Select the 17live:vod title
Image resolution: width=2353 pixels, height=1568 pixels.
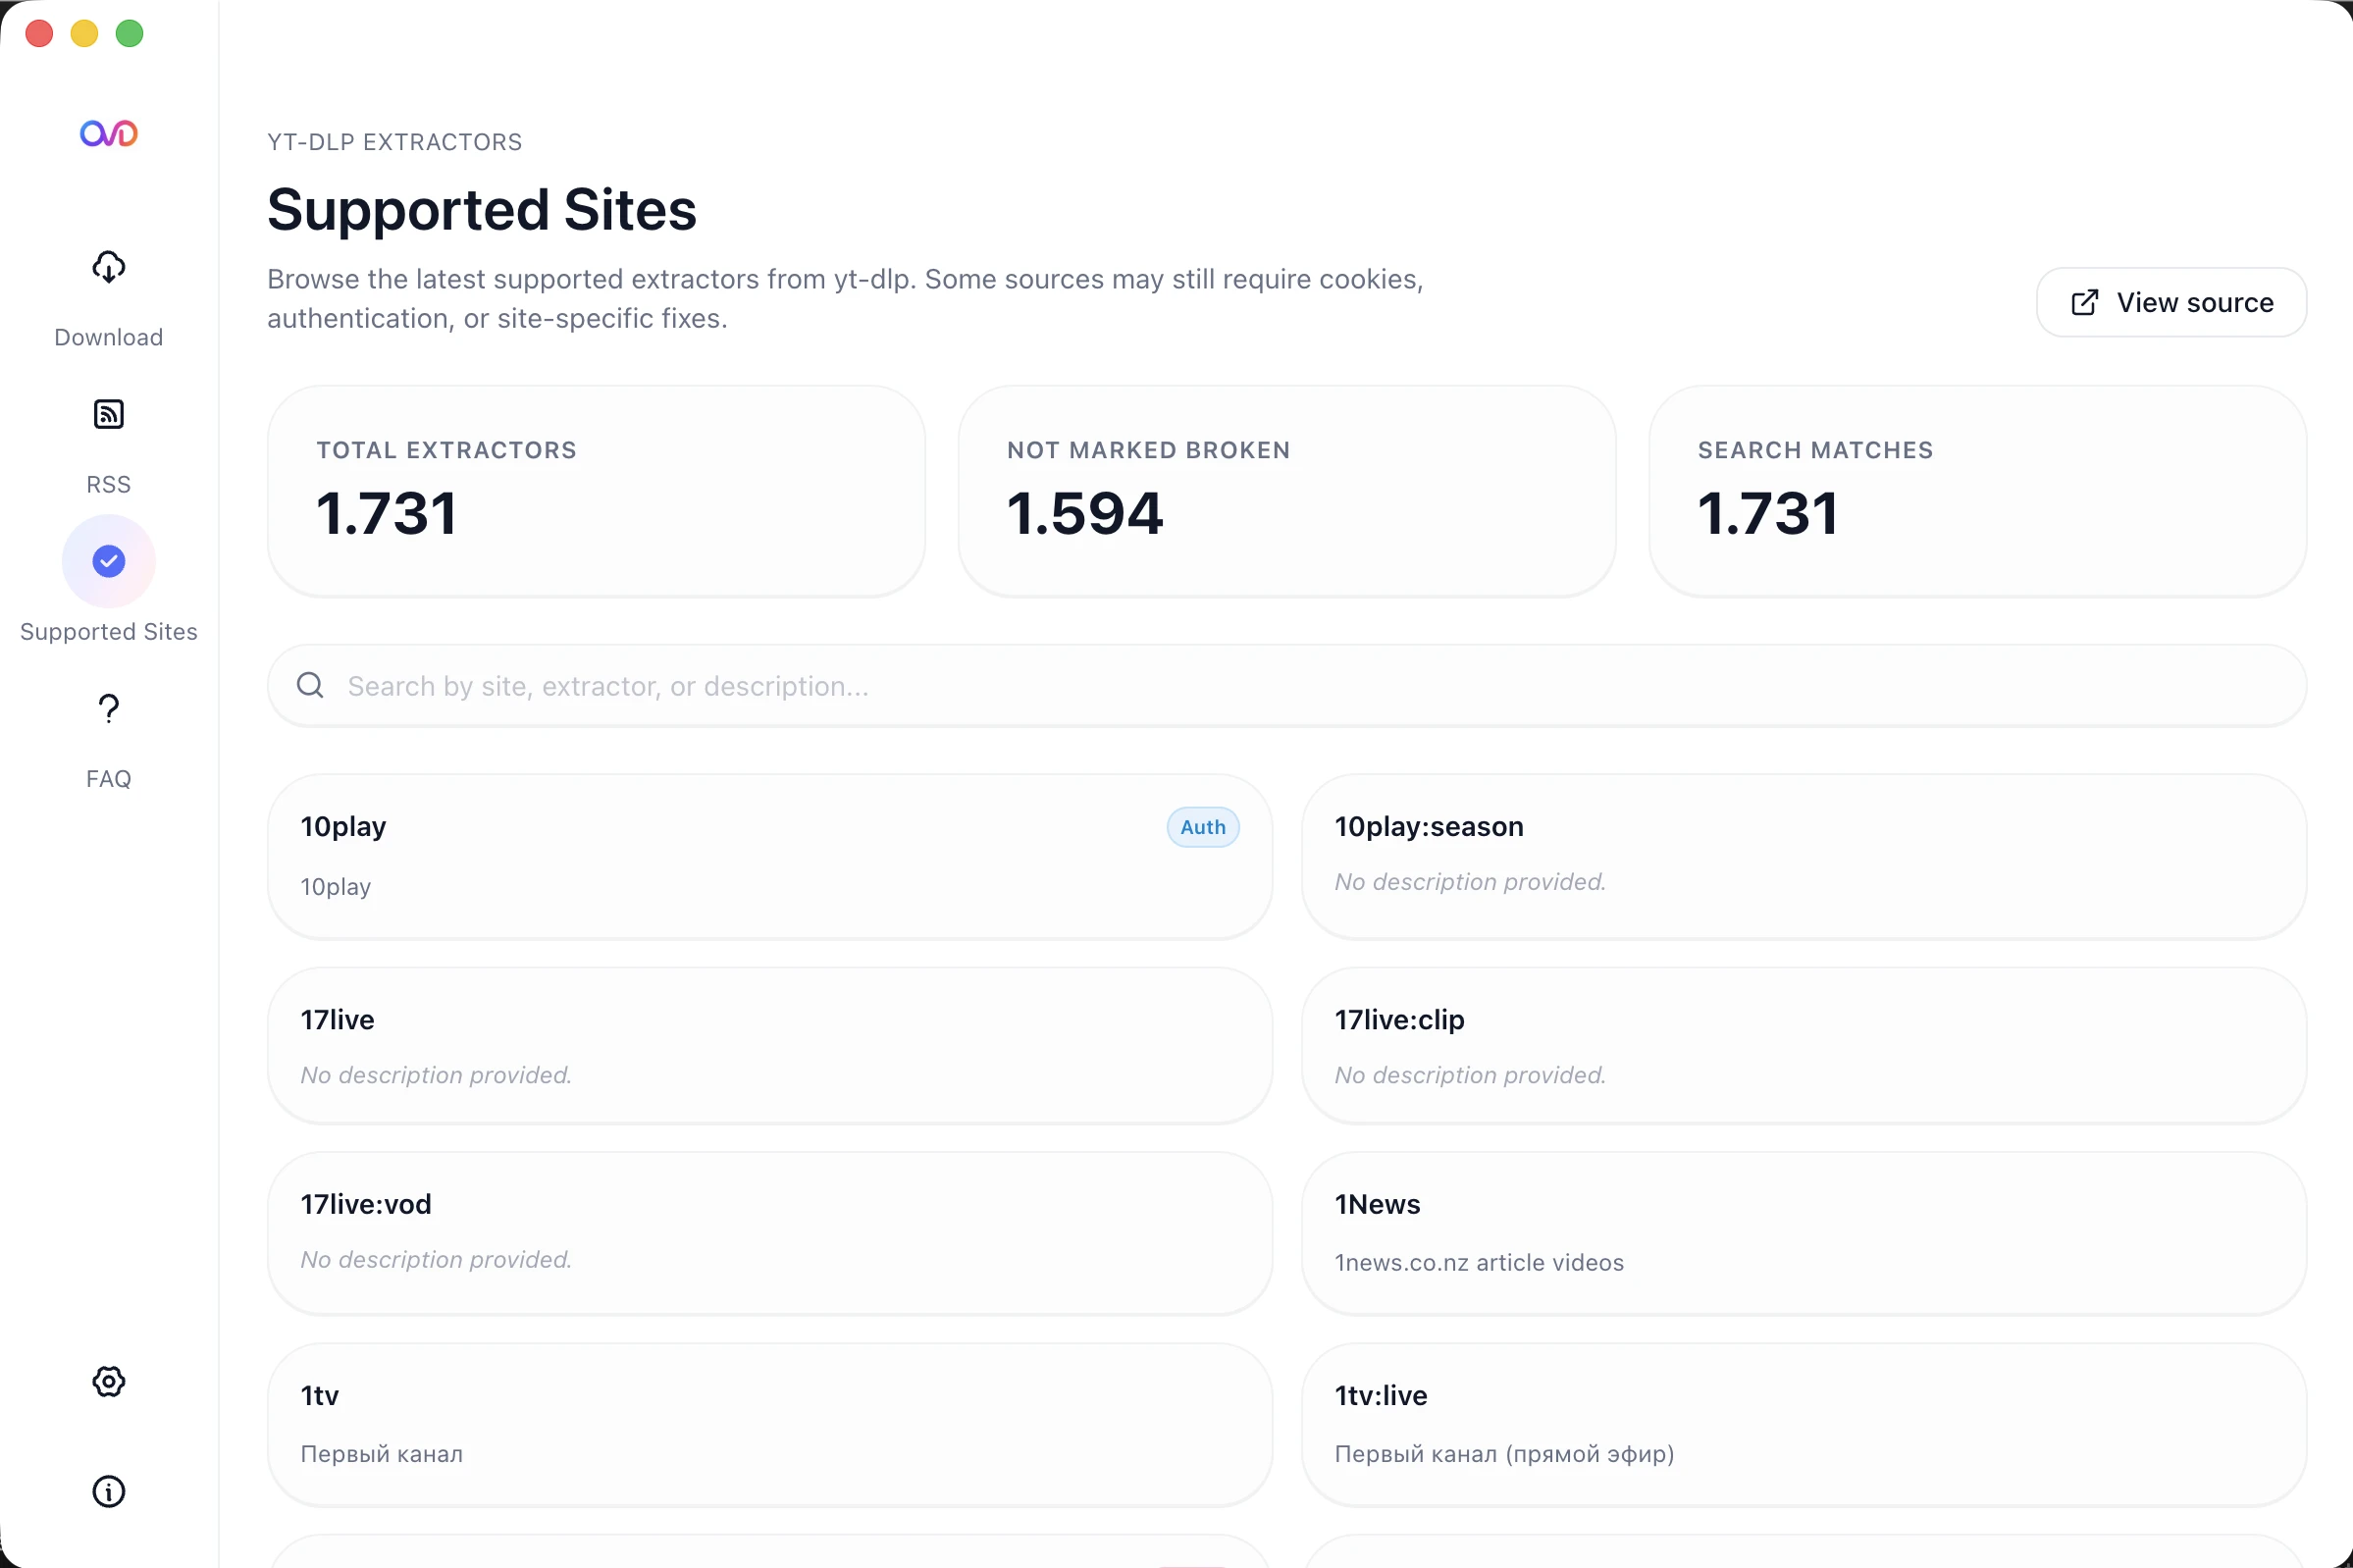coord(366,1204)
